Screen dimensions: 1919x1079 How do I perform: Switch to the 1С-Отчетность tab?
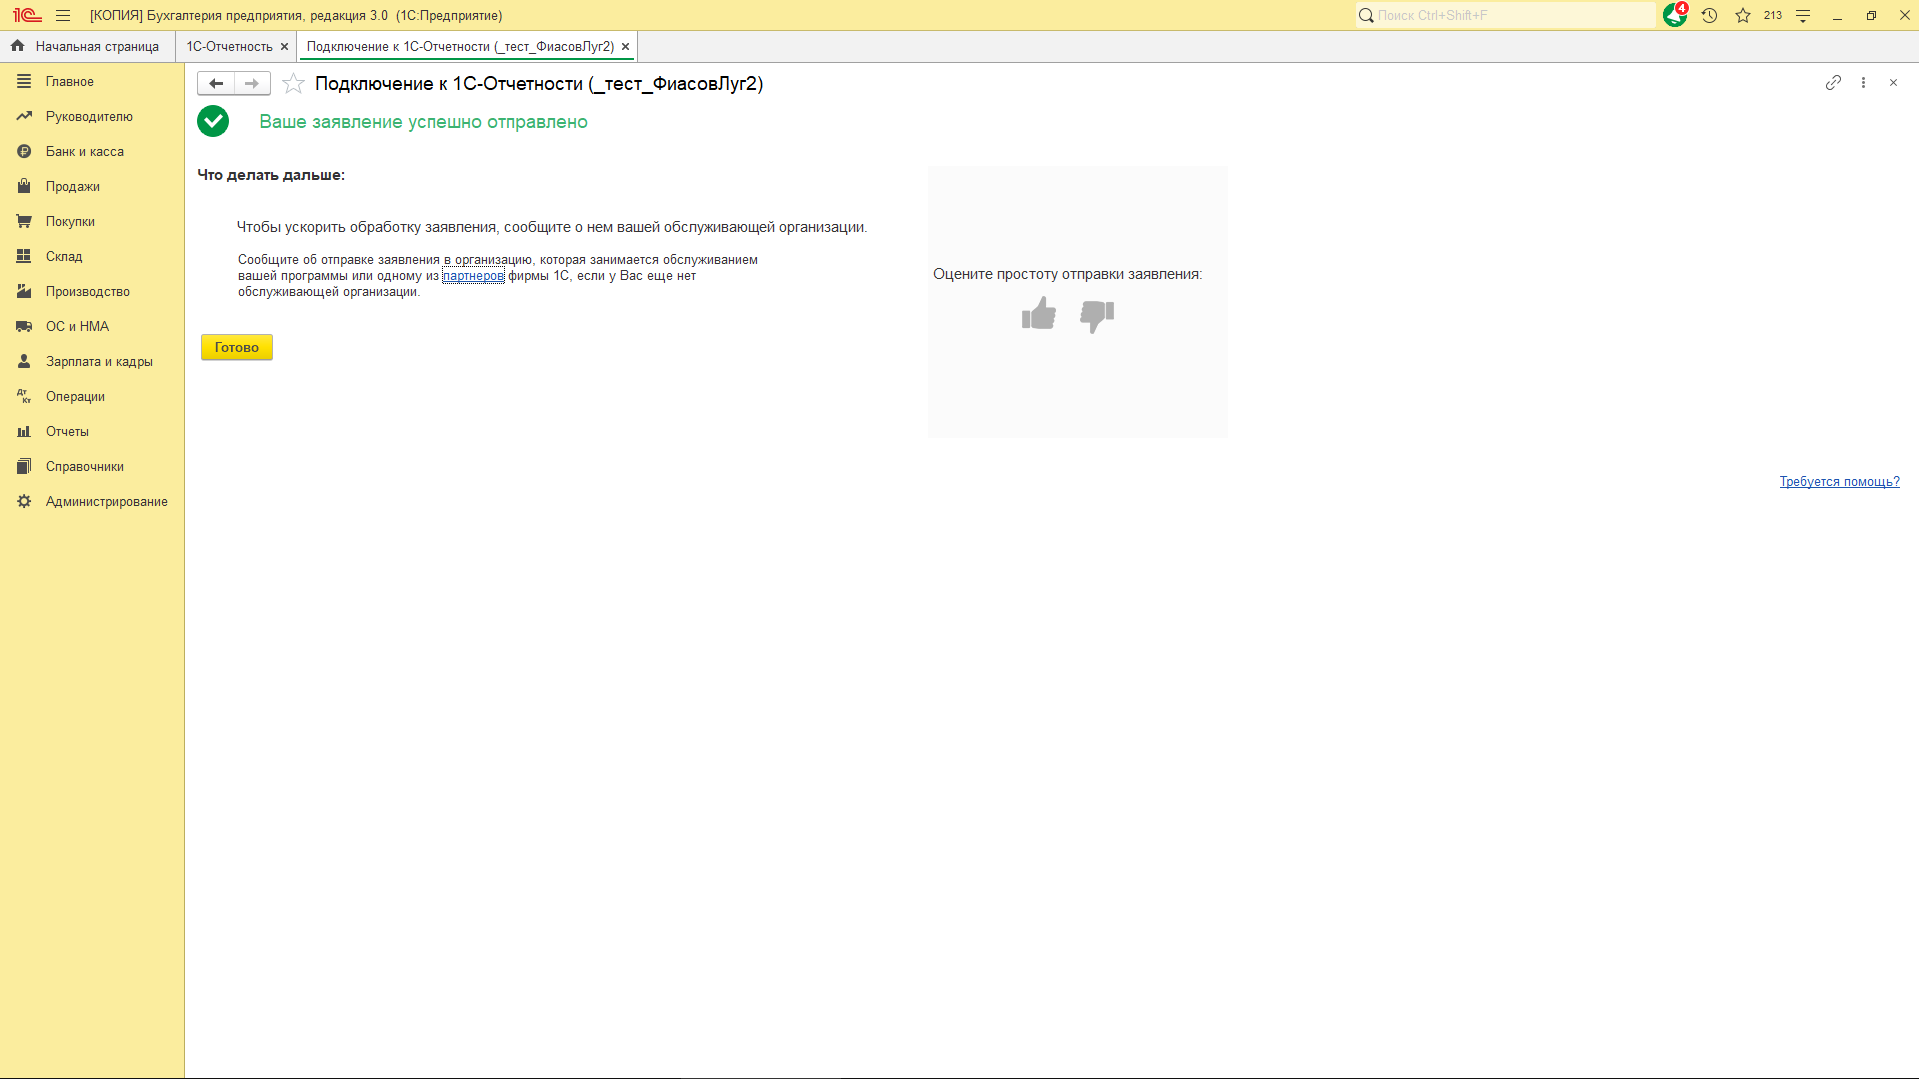[229, 46]
